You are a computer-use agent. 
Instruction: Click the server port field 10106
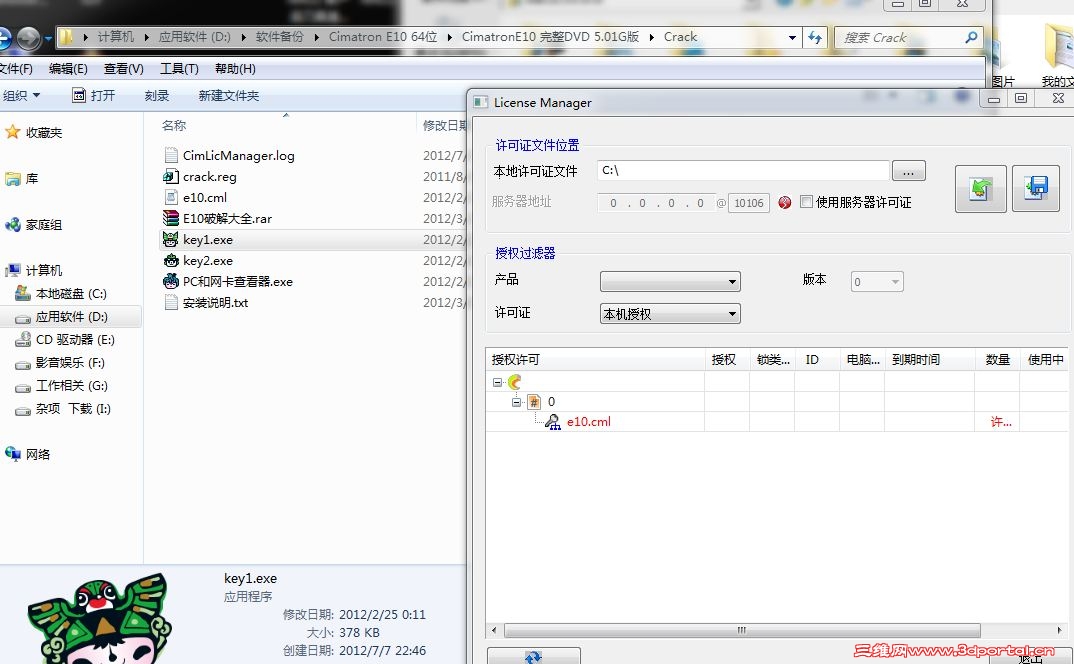pos(749,203)
